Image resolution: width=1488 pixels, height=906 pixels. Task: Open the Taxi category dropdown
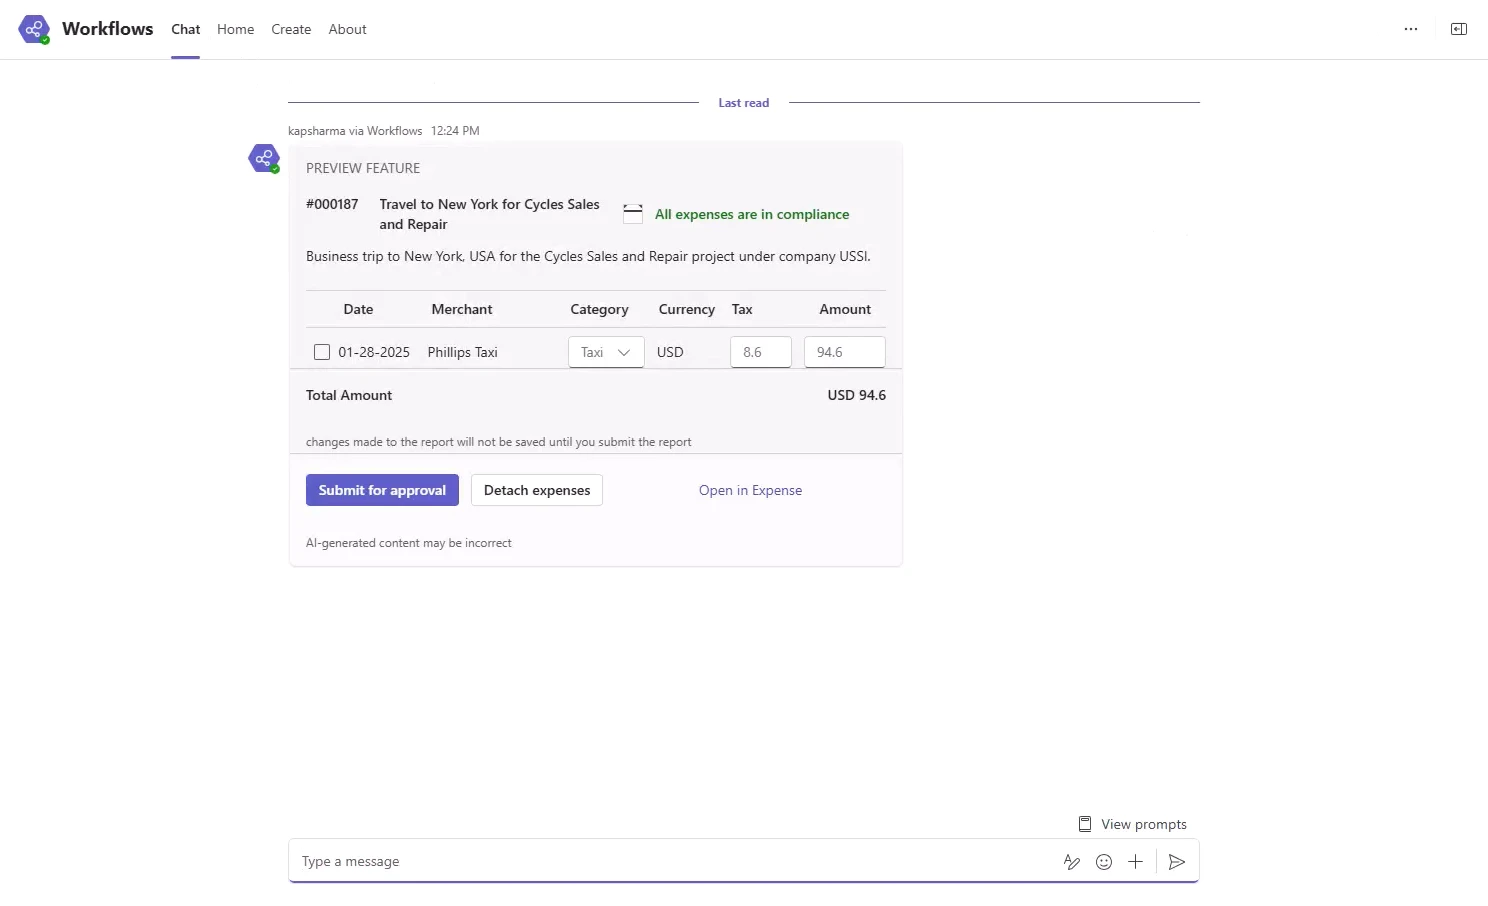[x=605, y=352]
